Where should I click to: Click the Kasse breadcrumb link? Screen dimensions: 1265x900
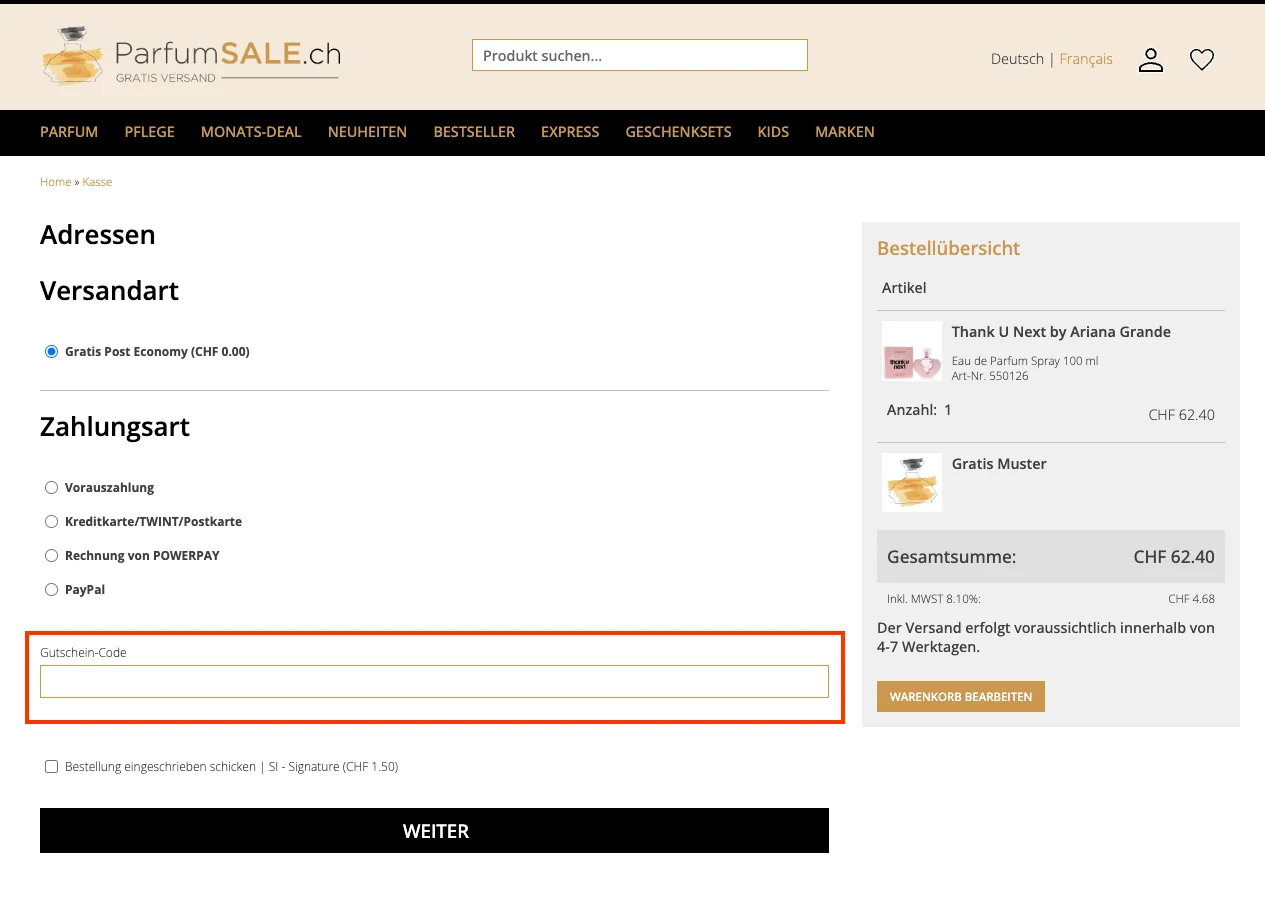pos(97,182)
